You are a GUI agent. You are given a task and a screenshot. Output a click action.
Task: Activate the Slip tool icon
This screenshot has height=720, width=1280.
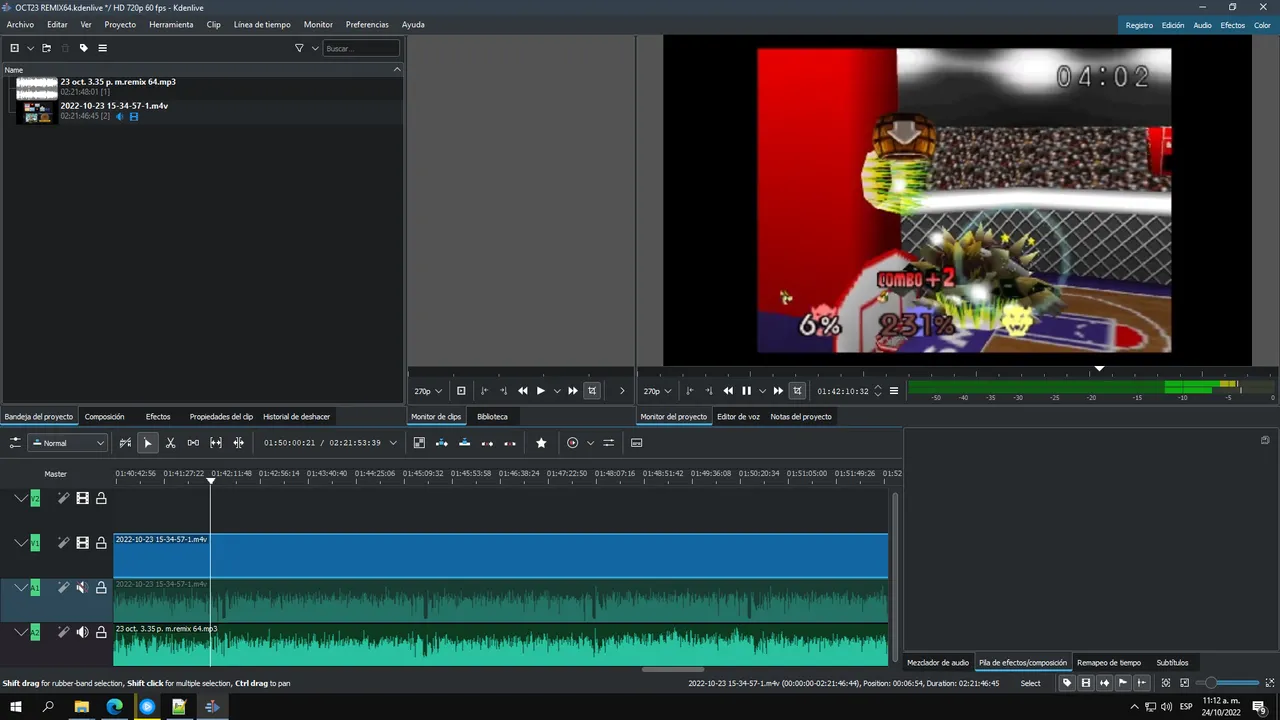click(x=216, y=443)
